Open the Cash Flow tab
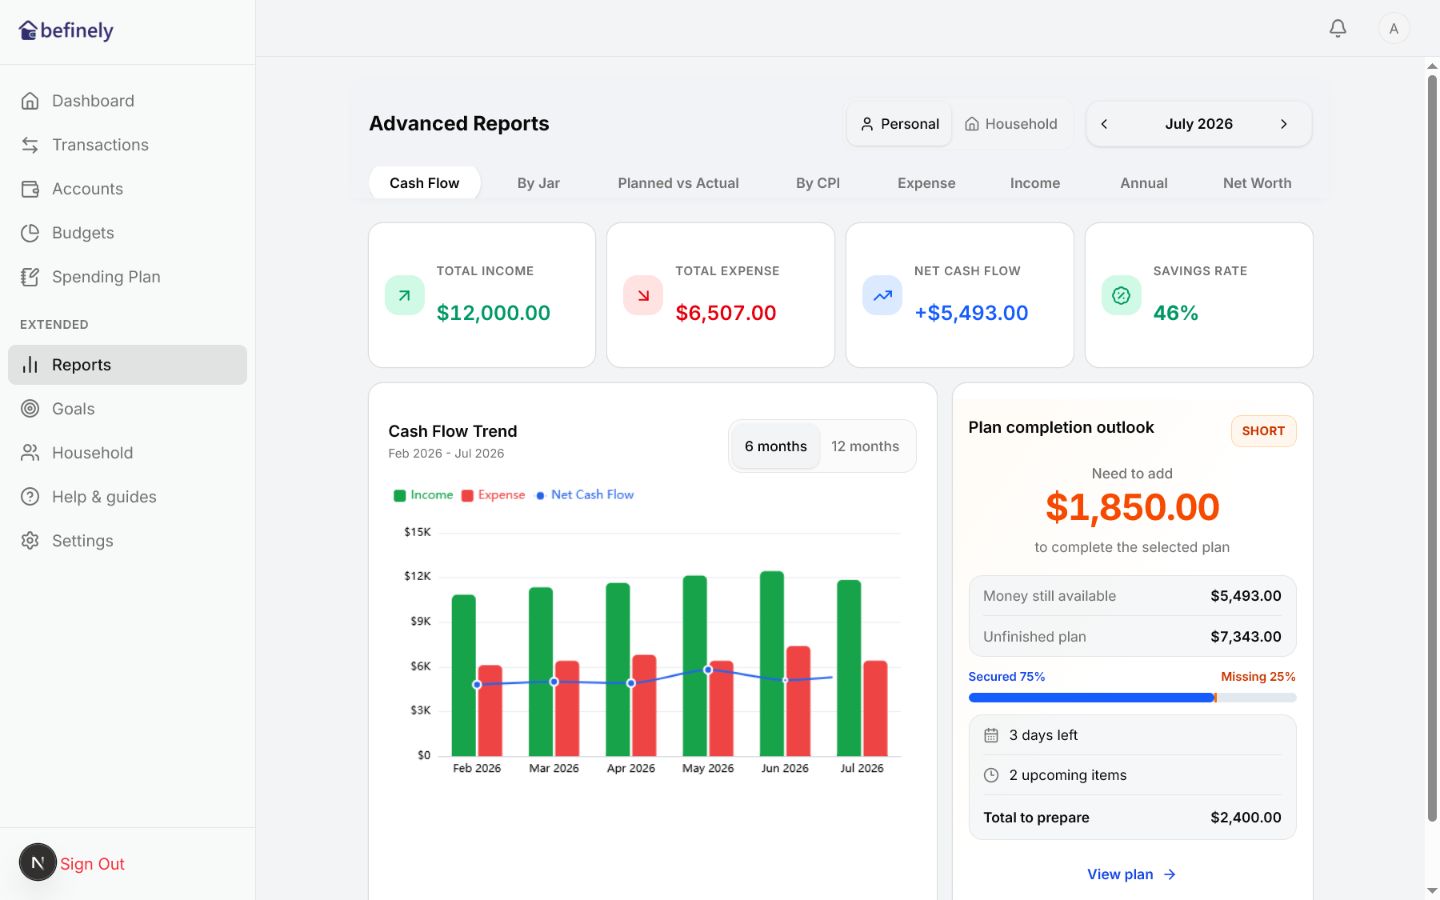Viewport: 1440px width, 900px height. click(x=425, y=183)
